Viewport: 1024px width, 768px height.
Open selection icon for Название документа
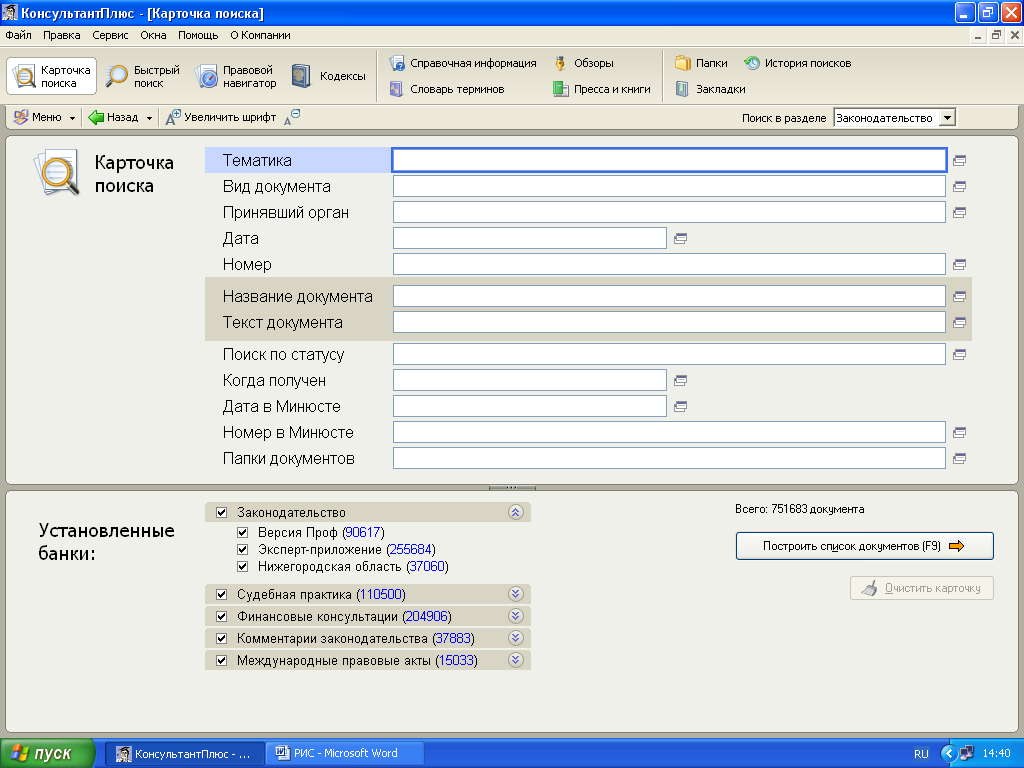[x=959, y=296]
